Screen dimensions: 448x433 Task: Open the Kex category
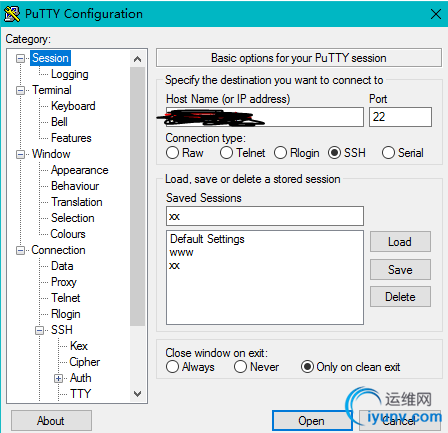tap(79, 346)
